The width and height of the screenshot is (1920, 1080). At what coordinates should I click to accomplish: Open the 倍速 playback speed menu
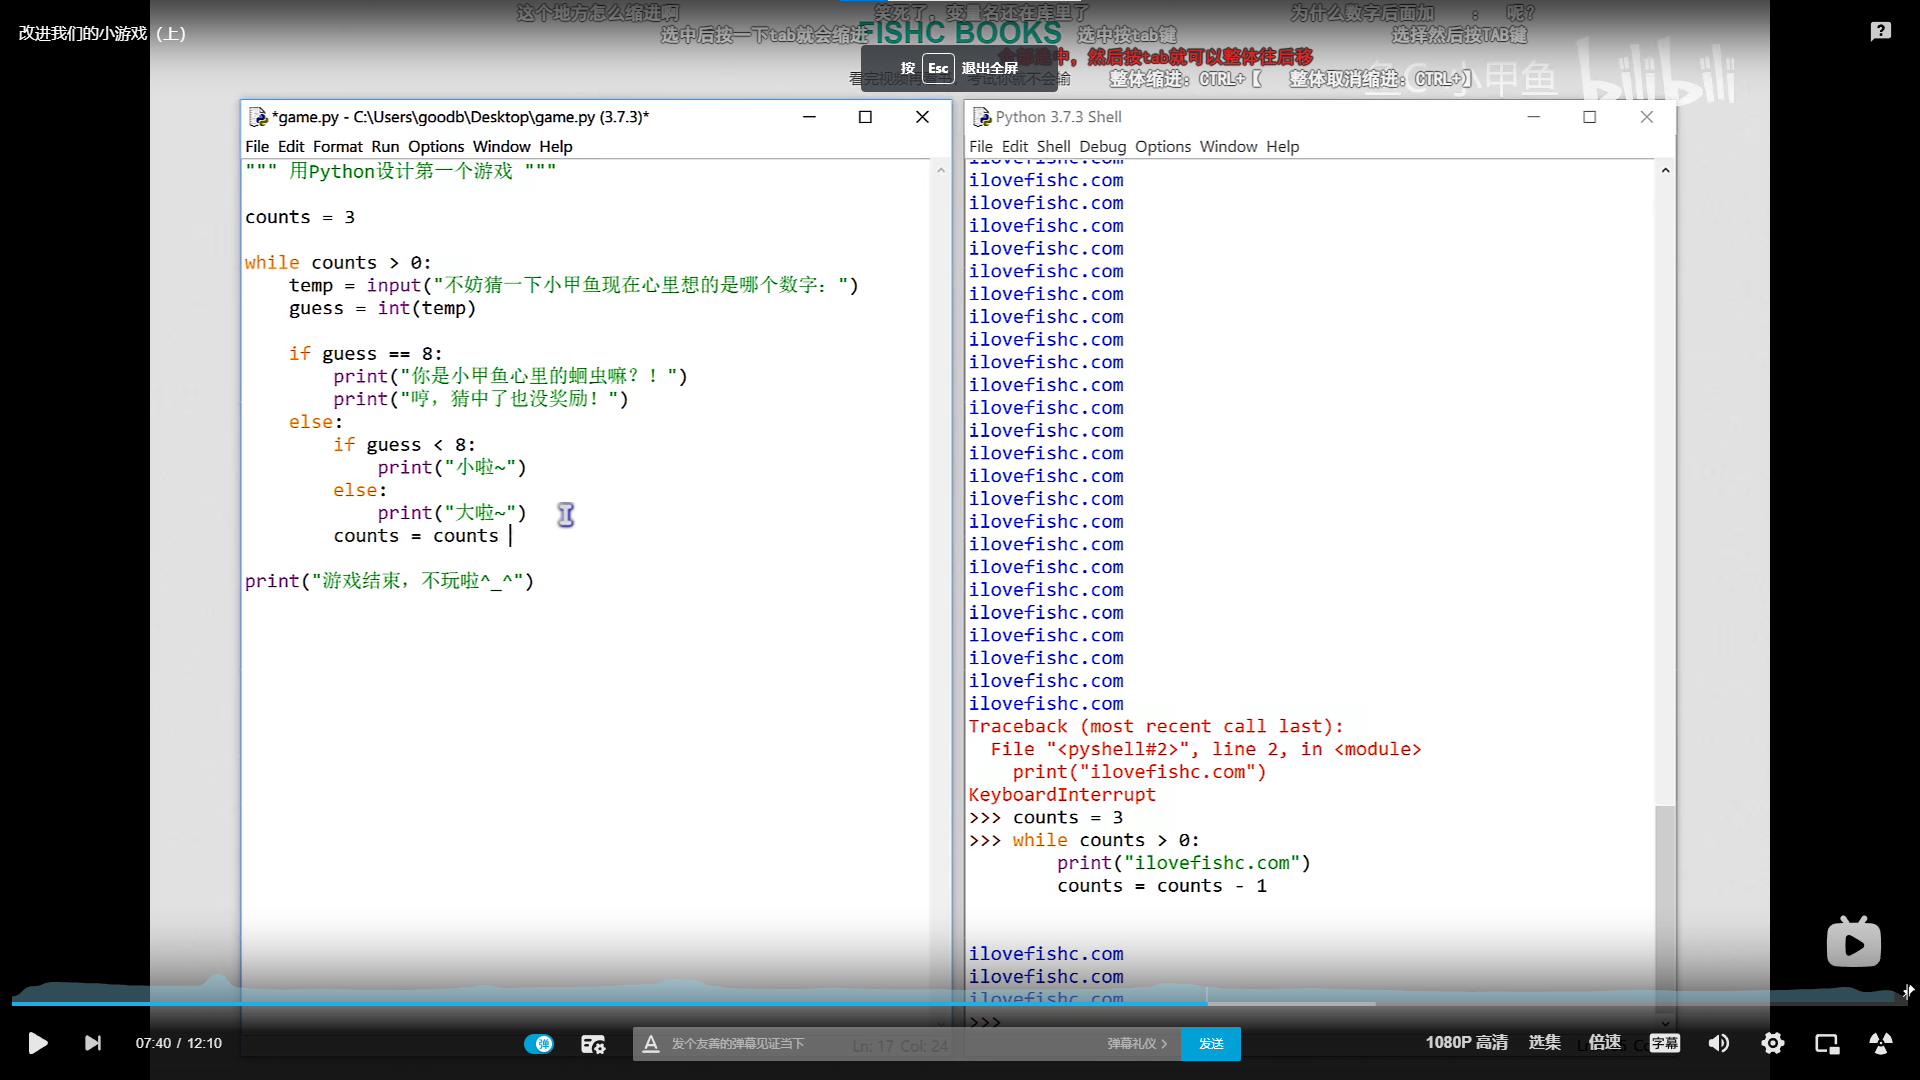pyautogui.click(x=1604, y=1042)
